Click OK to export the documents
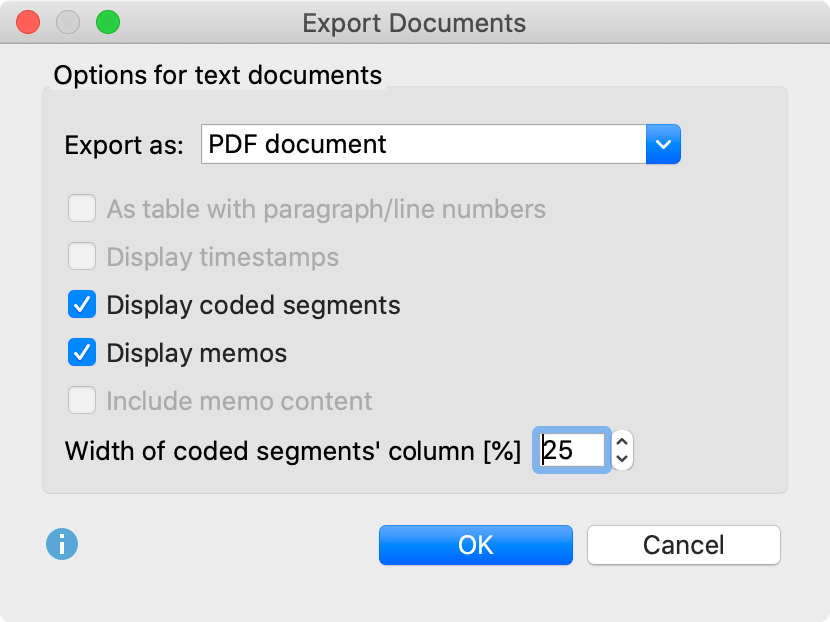Image resolution: width=830 pixels, height=622 pixels. pos(475,545)
